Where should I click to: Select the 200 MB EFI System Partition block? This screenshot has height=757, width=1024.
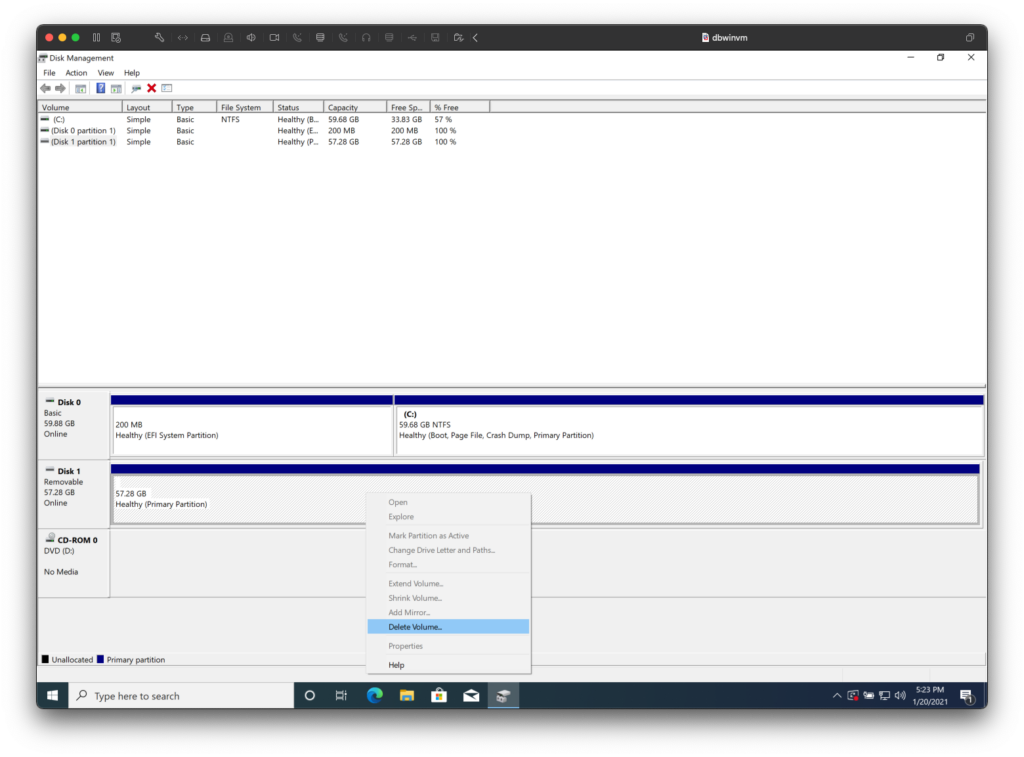click(x=251, y=430)
